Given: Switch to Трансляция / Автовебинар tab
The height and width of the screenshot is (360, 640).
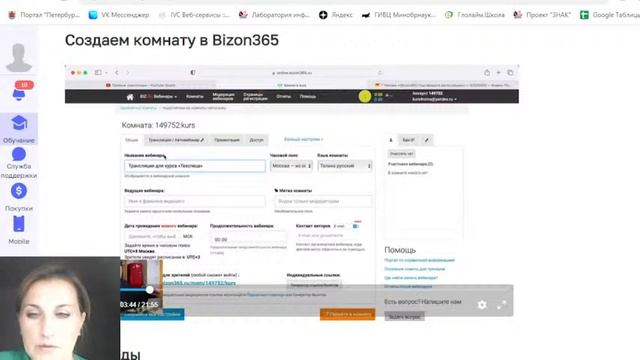Looking at the screenshot, I should (x=176, y=140).
